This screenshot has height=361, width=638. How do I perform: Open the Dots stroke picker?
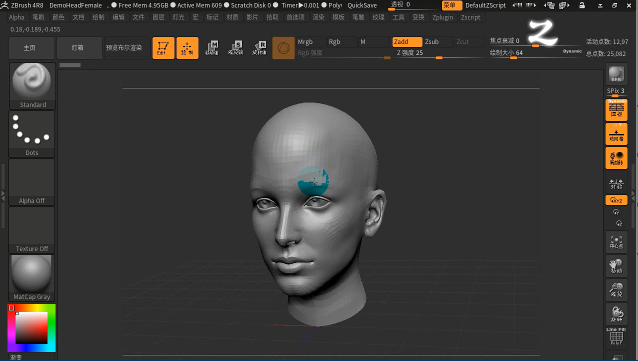[32, 134]
